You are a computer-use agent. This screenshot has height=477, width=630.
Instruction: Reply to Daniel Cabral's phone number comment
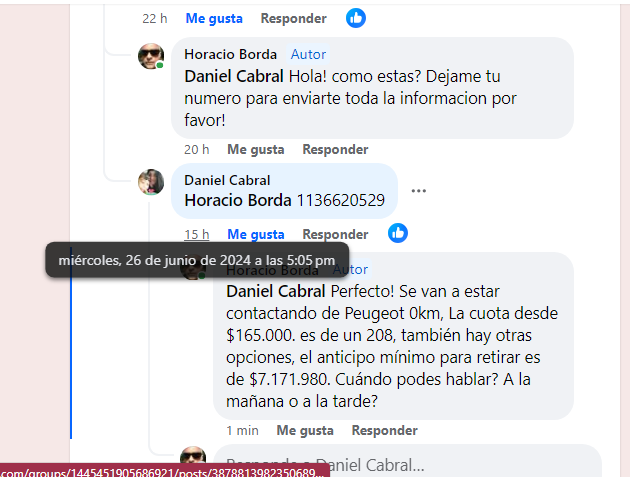coord(335,234)
